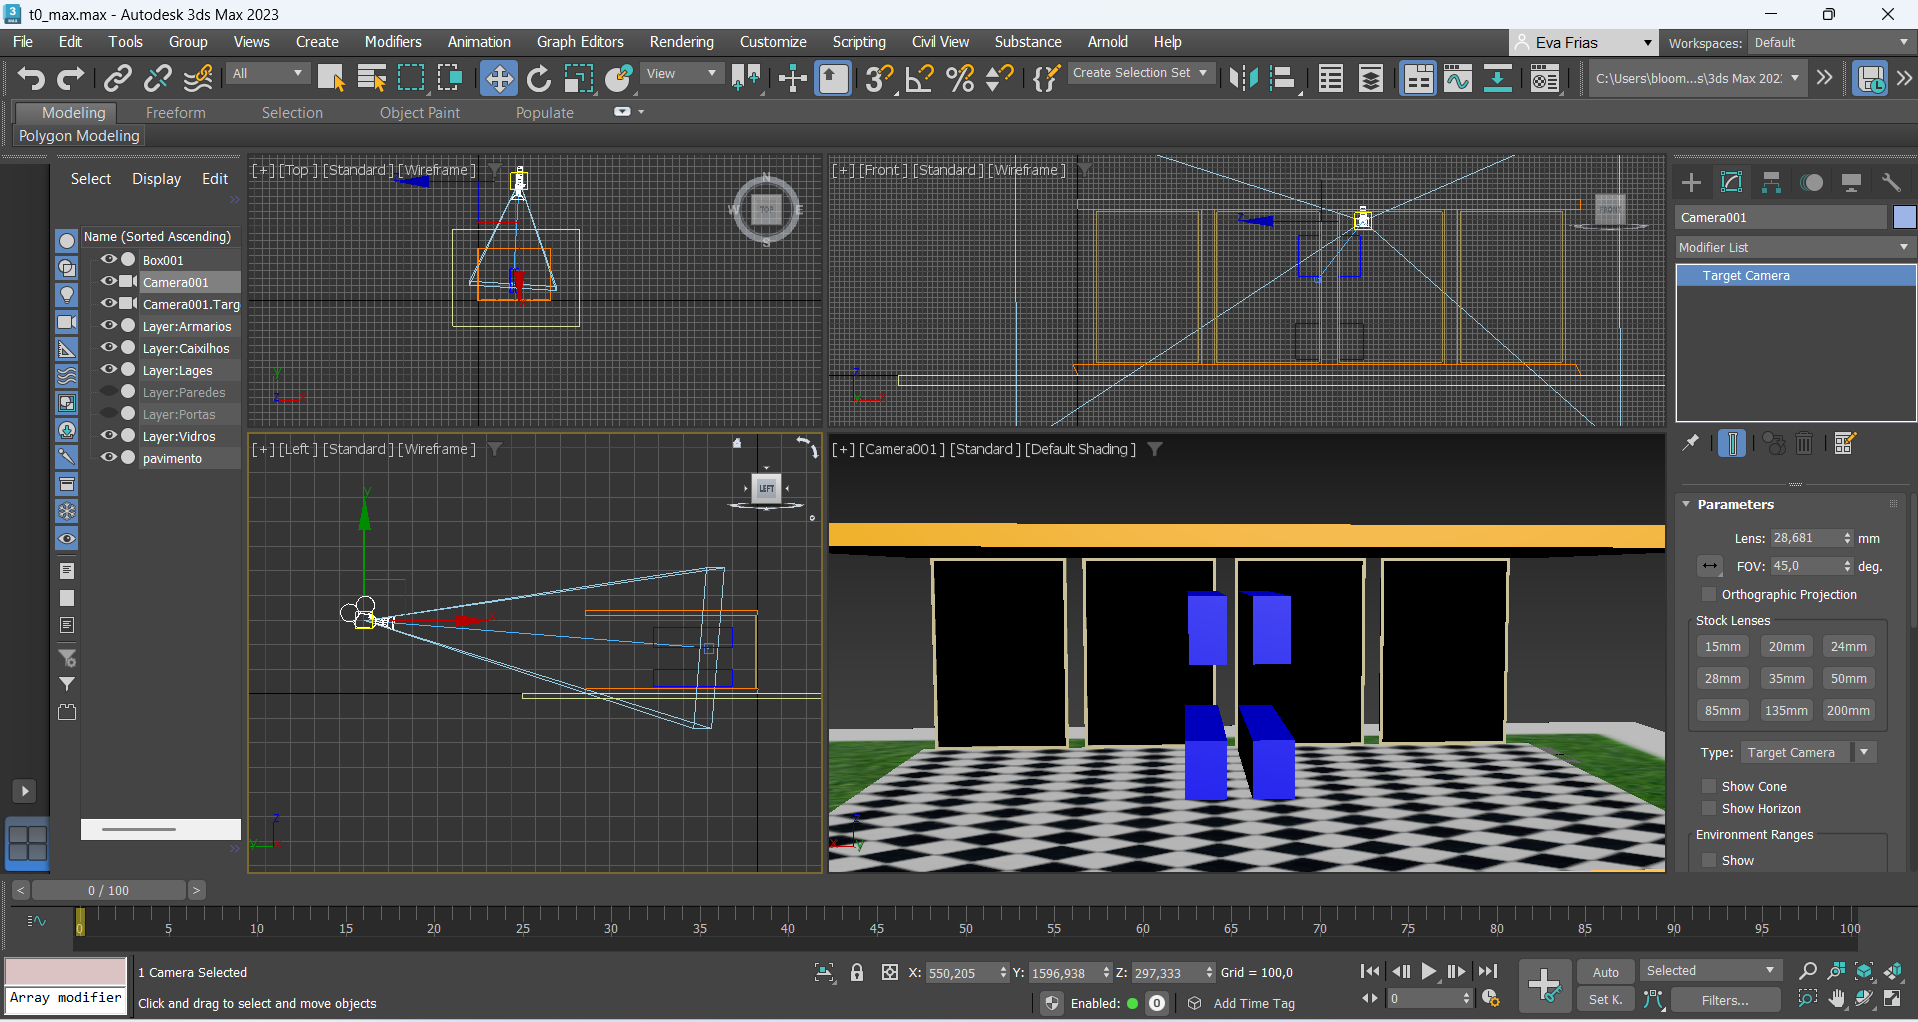Select the Move transform tool
The height and width of the screenshot is (1022, 1918).
tap(498, 78)
